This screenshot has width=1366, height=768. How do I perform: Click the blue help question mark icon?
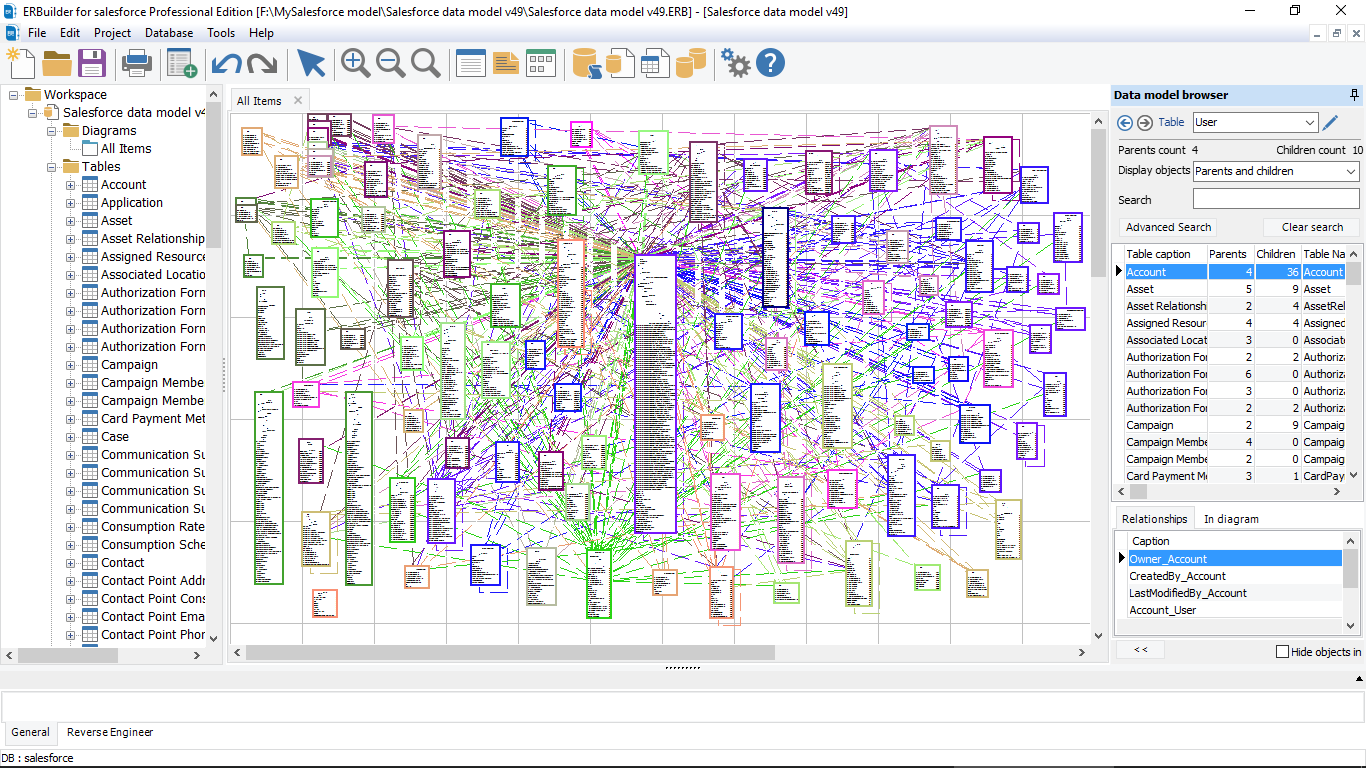tap(770, 63)
